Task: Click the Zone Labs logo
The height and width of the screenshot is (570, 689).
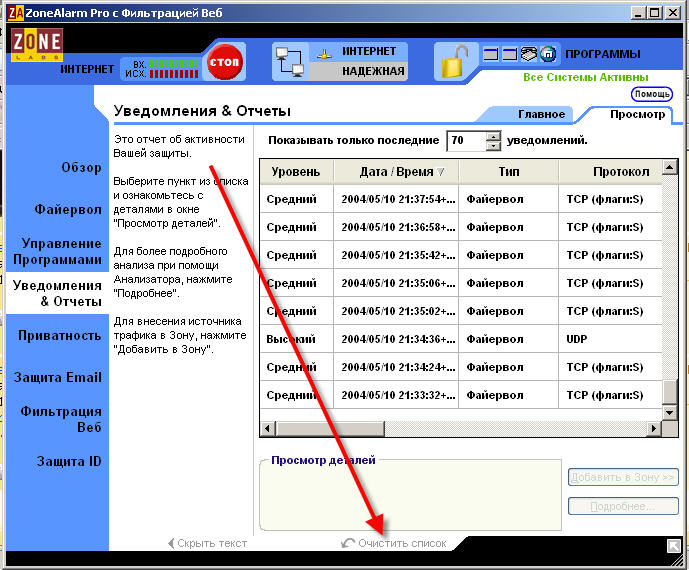Action: click(x=37, y=44)
